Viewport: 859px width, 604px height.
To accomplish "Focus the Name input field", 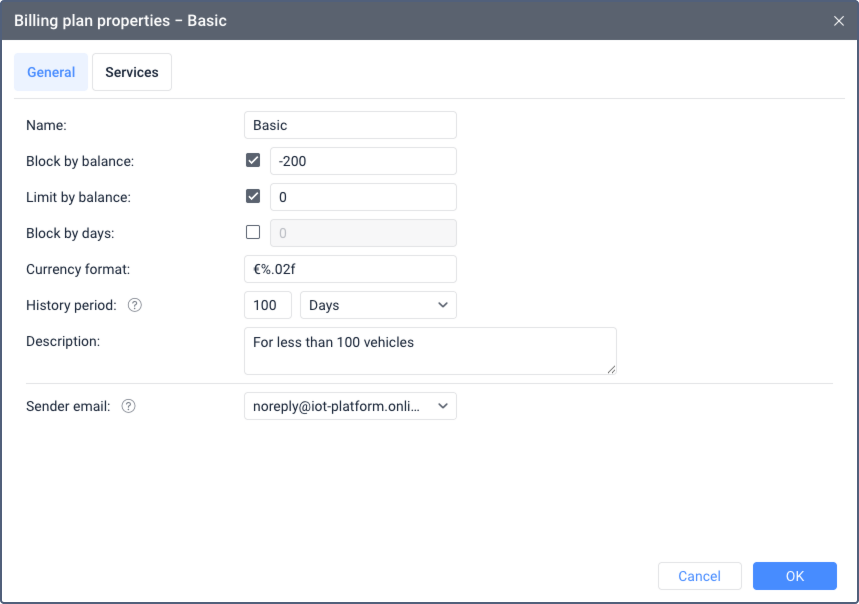I will (350, 125).
